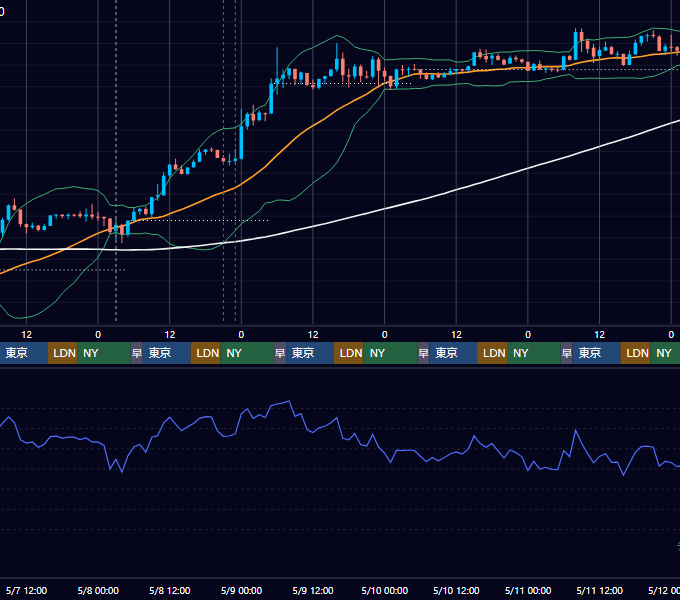The height and width of the screenshot is (600, 680).
Task: Click the 5/10 00:00 date label
Action: (x=385, y=590)
